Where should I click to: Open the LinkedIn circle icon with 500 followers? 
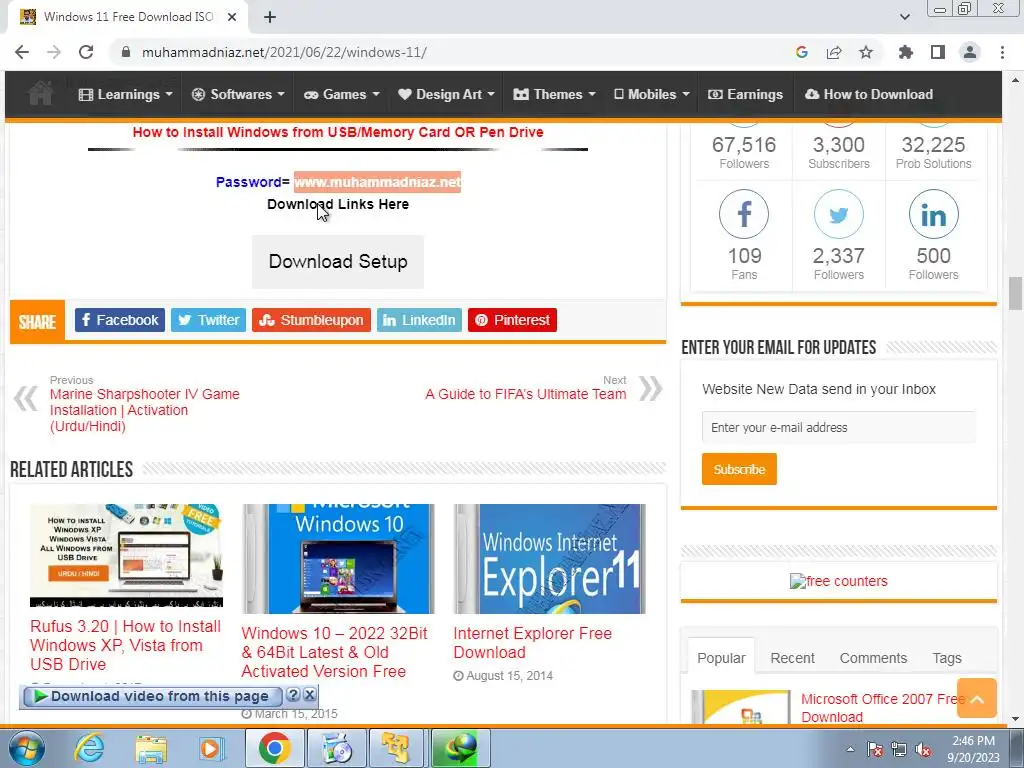coord(933,214)
